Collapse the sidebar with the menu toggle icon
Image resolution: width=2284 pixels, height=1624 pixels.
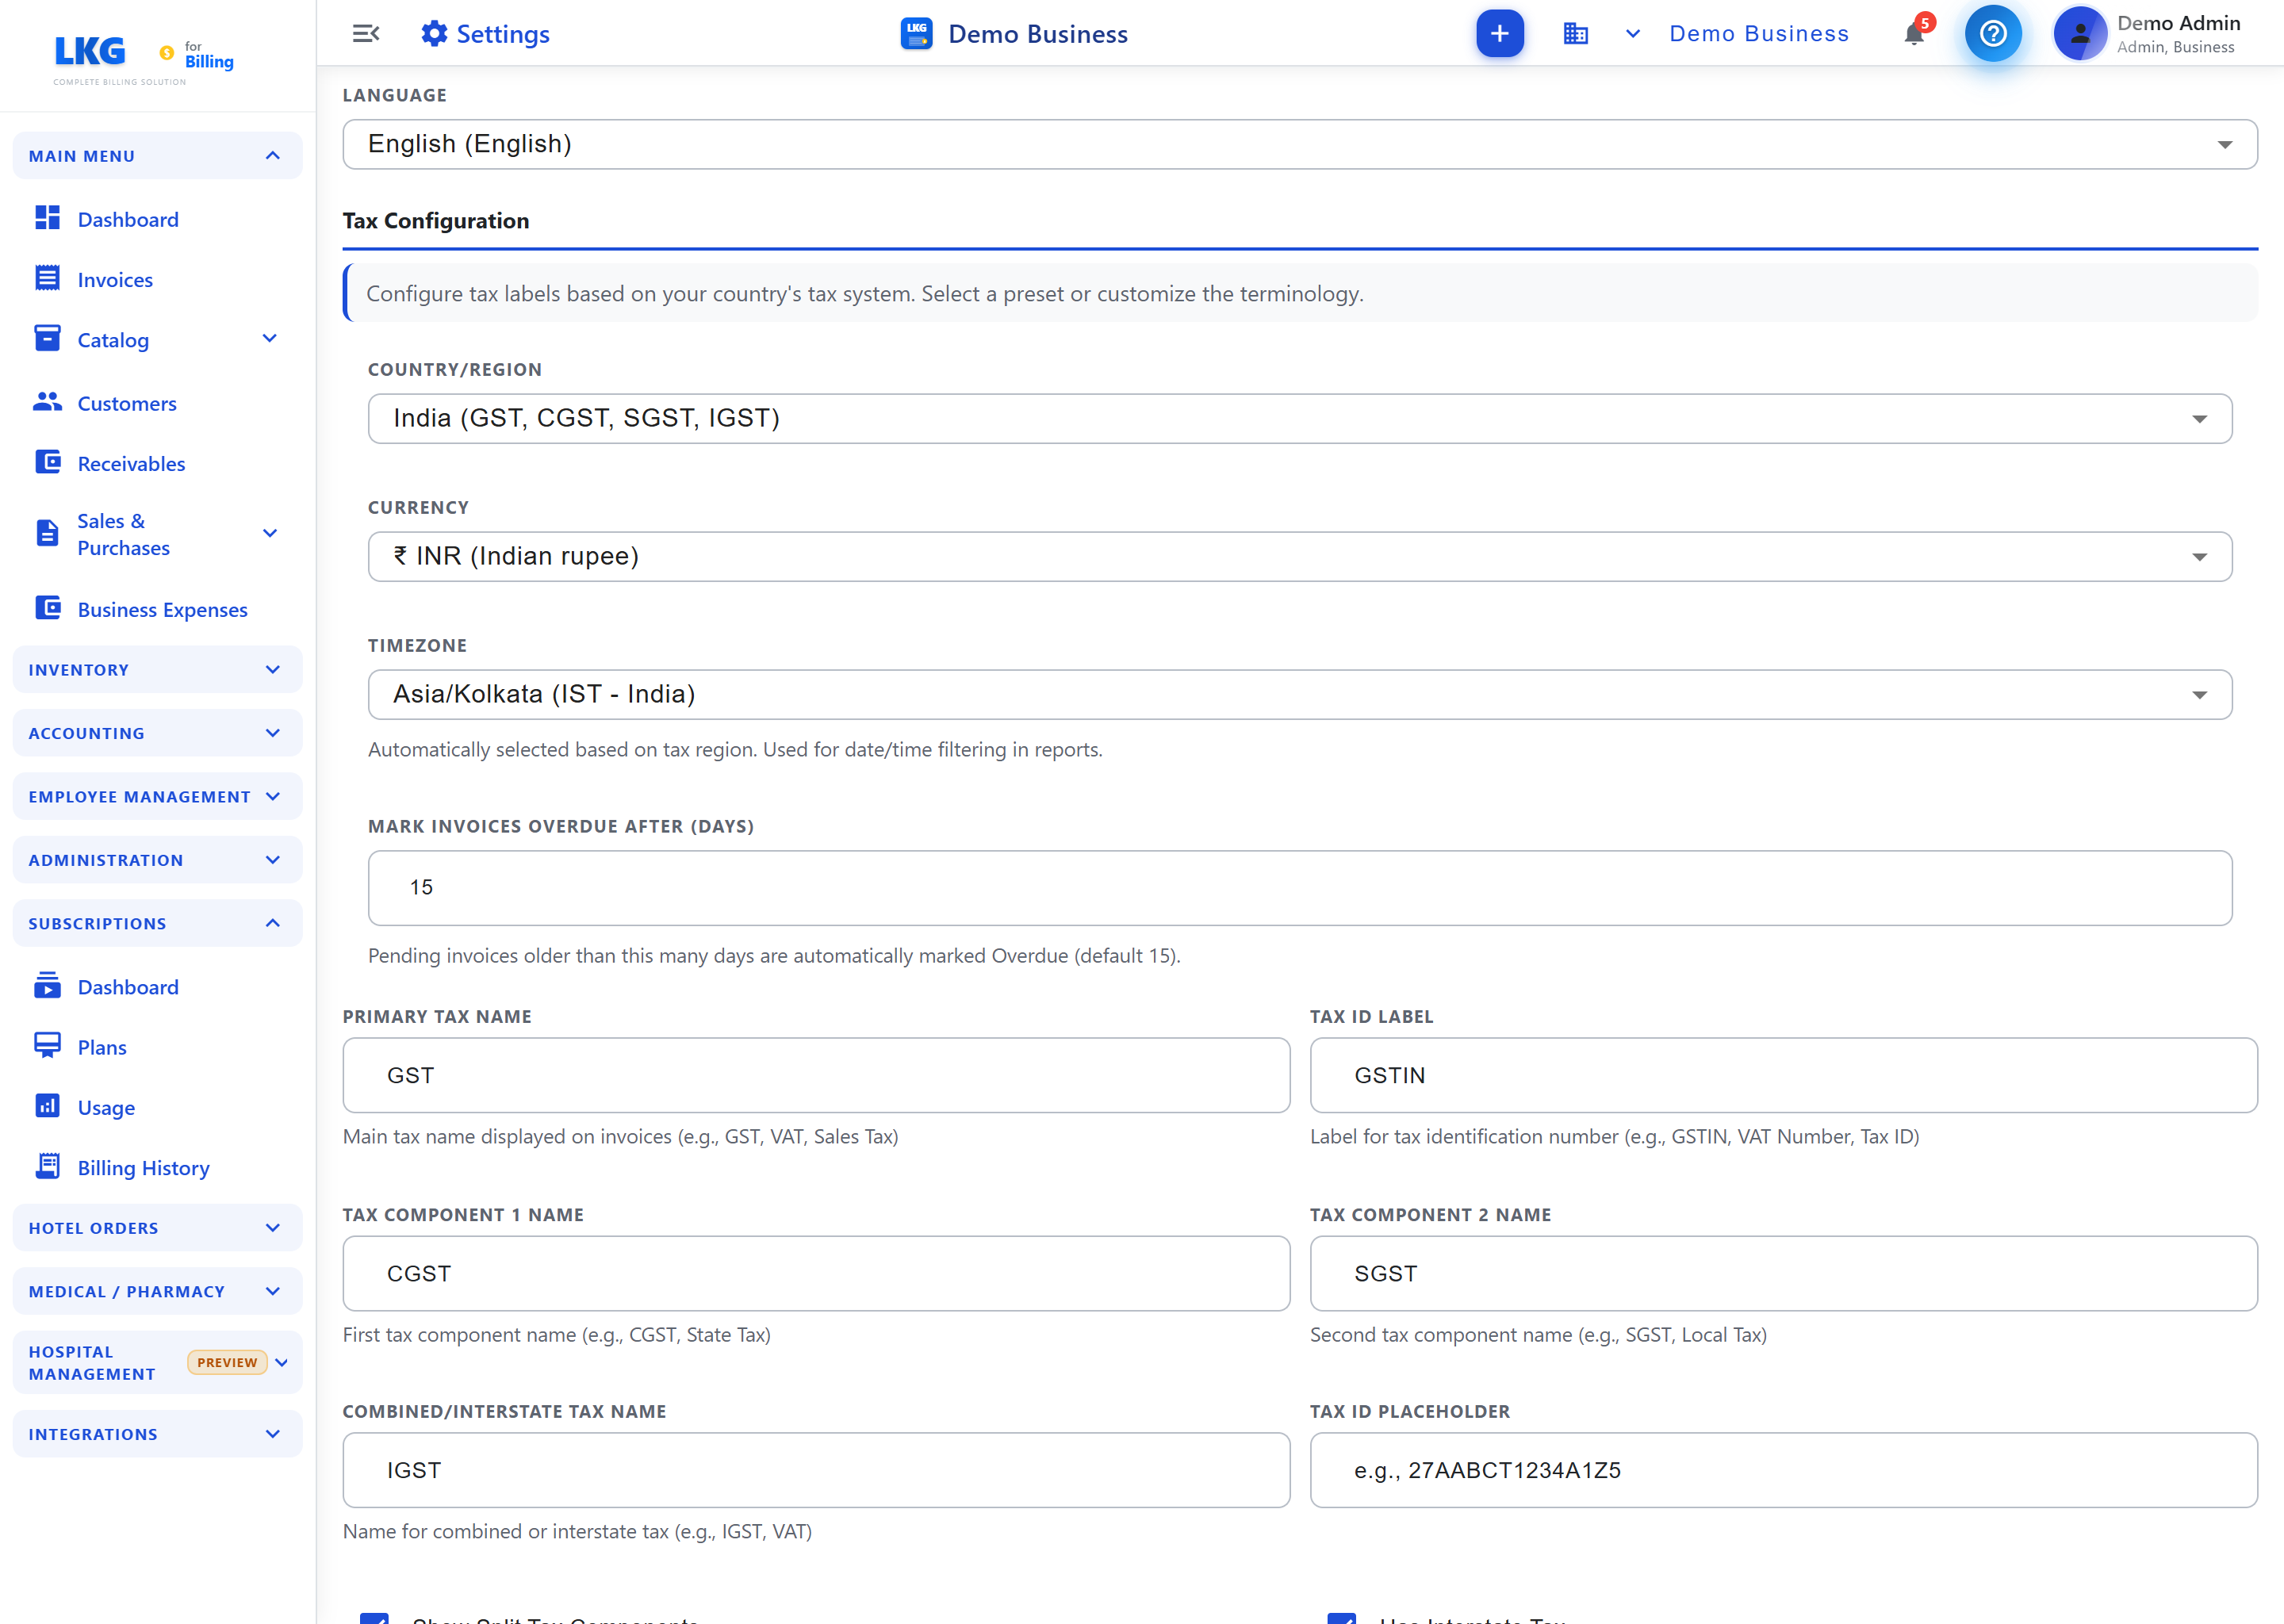click(366, 34)
